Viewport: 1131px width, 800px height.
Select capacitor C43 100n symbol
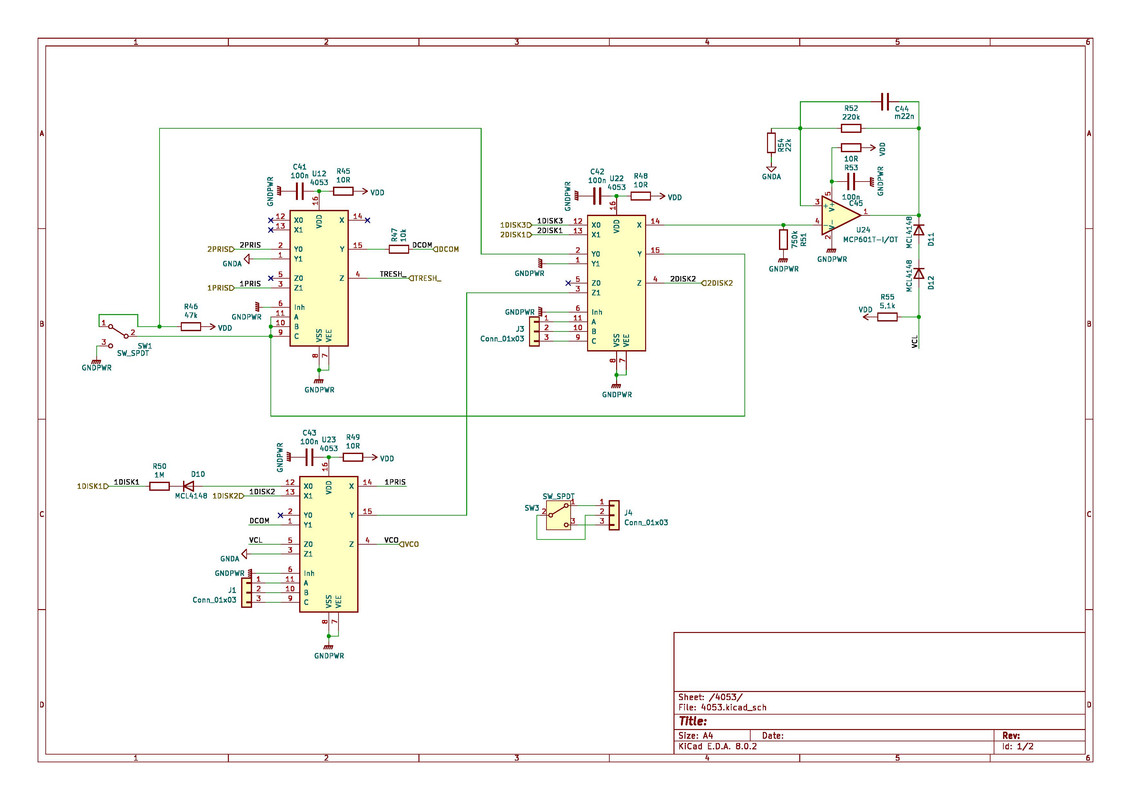(x=309, y=457)
